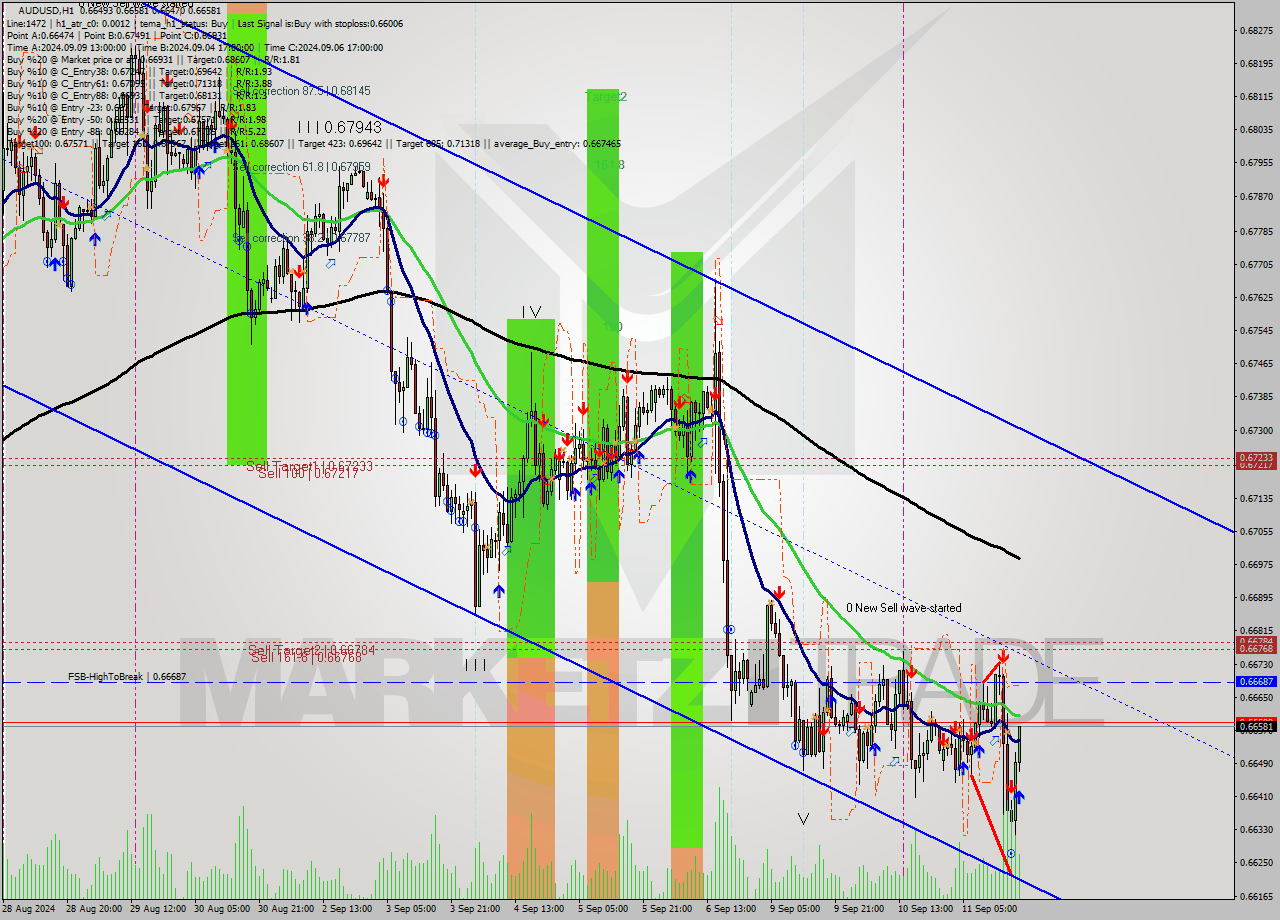1280x920 pixels.
Task: Click the 0.68035 price scale value
Action: (1256, 129)
